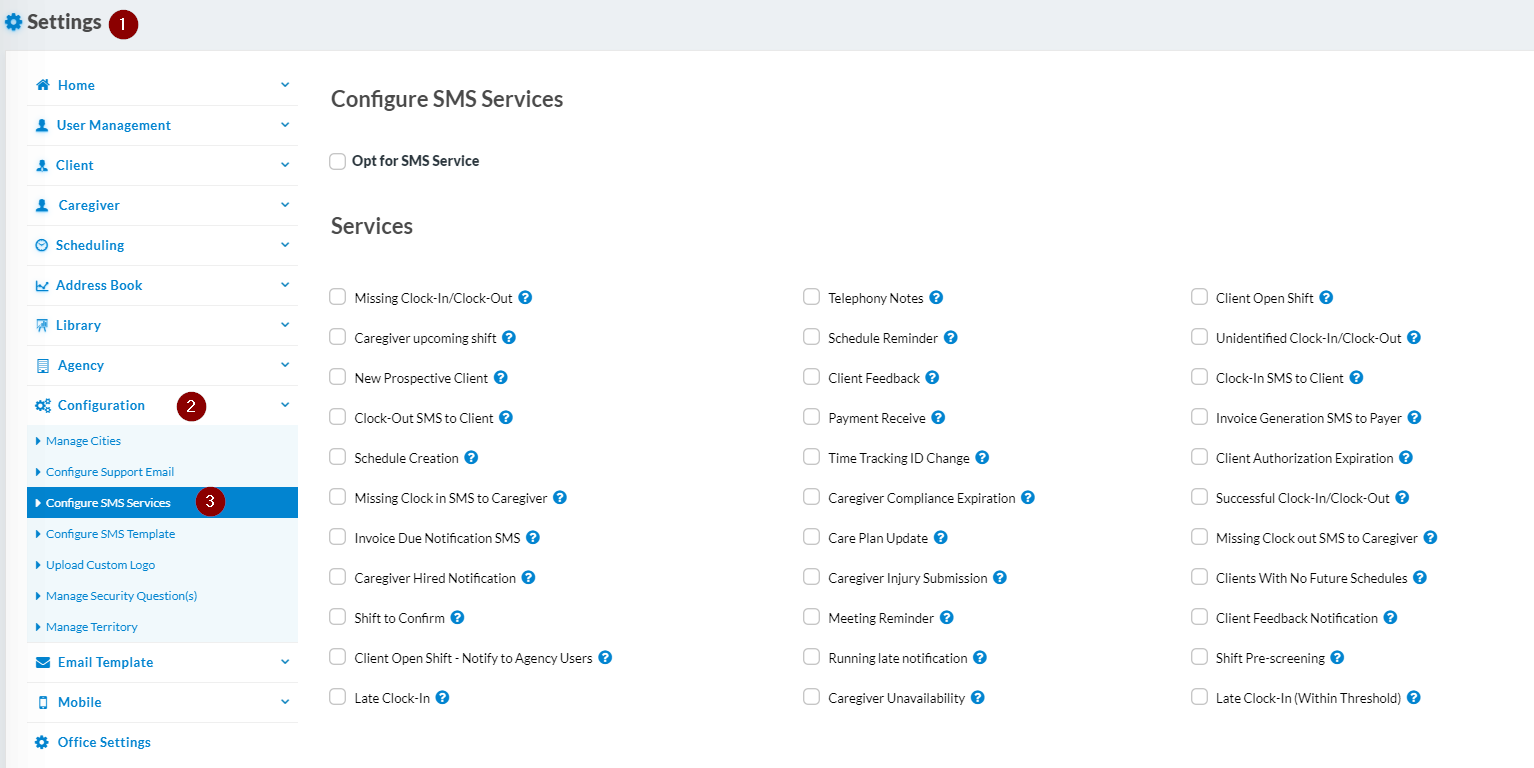This screenshot has width=1534, height=768.
Task: Open the Email Template menu
Action: coord(105,662)
